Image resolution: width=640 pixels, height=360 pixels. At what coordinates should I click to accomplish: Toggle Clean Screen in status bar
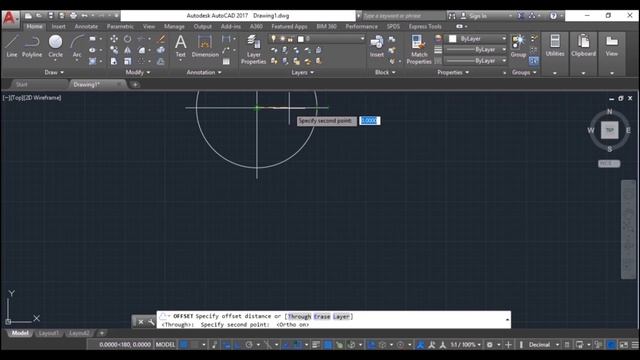623,345
